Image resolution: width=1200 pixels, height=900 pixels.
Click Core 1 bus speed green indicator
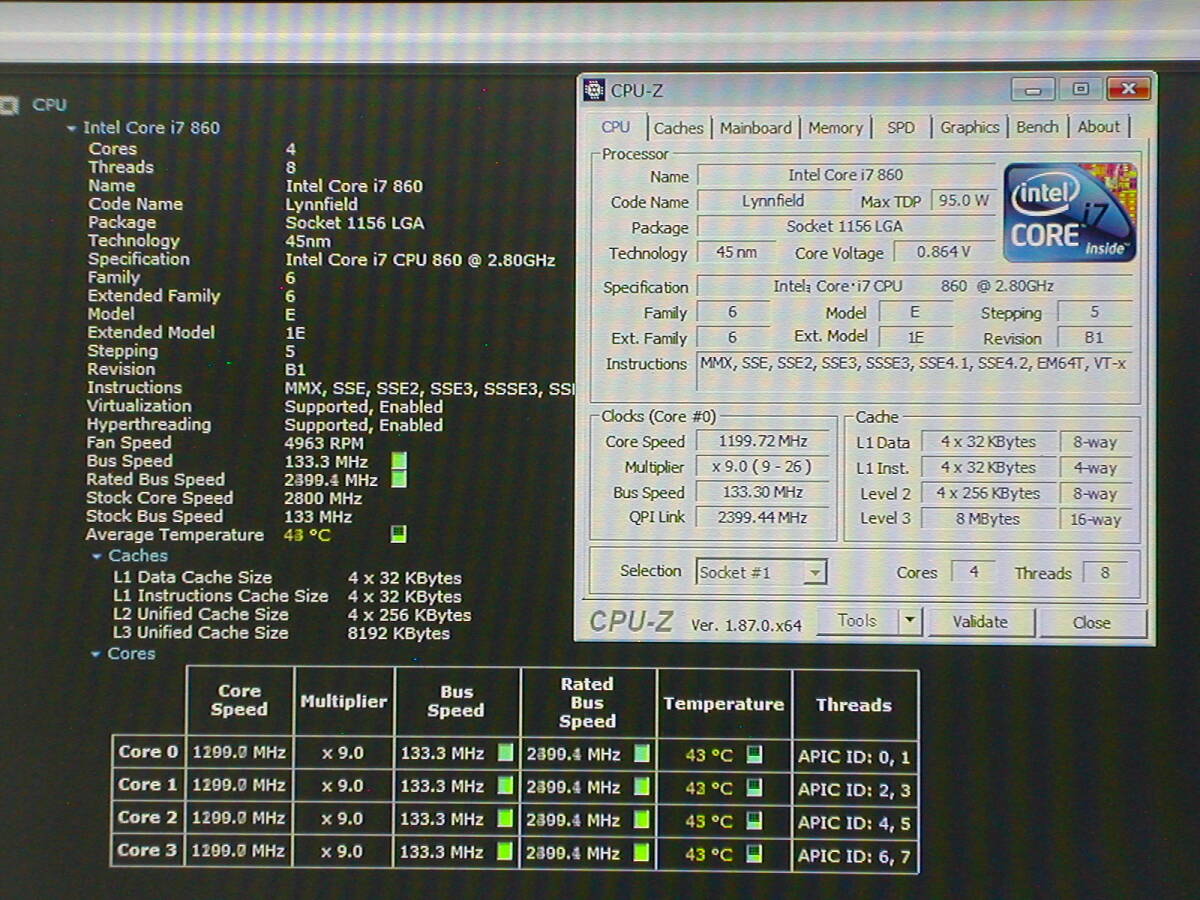(x=506, y=786)
